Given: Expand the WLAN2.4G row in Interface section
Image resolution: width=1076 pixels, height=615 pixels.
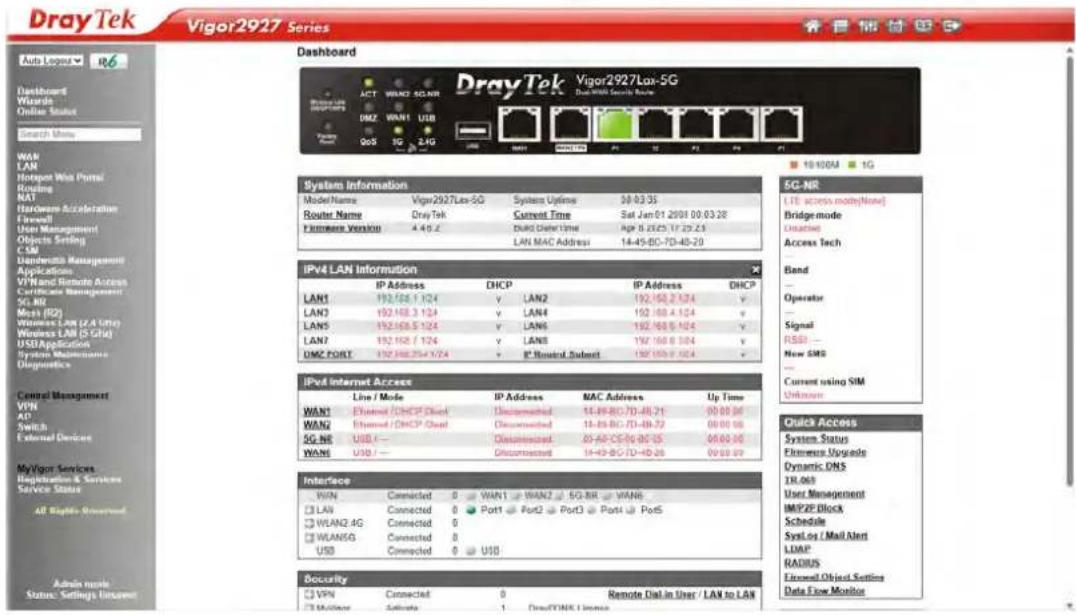Looking at the screenshot, I should [x=309, y=524].
